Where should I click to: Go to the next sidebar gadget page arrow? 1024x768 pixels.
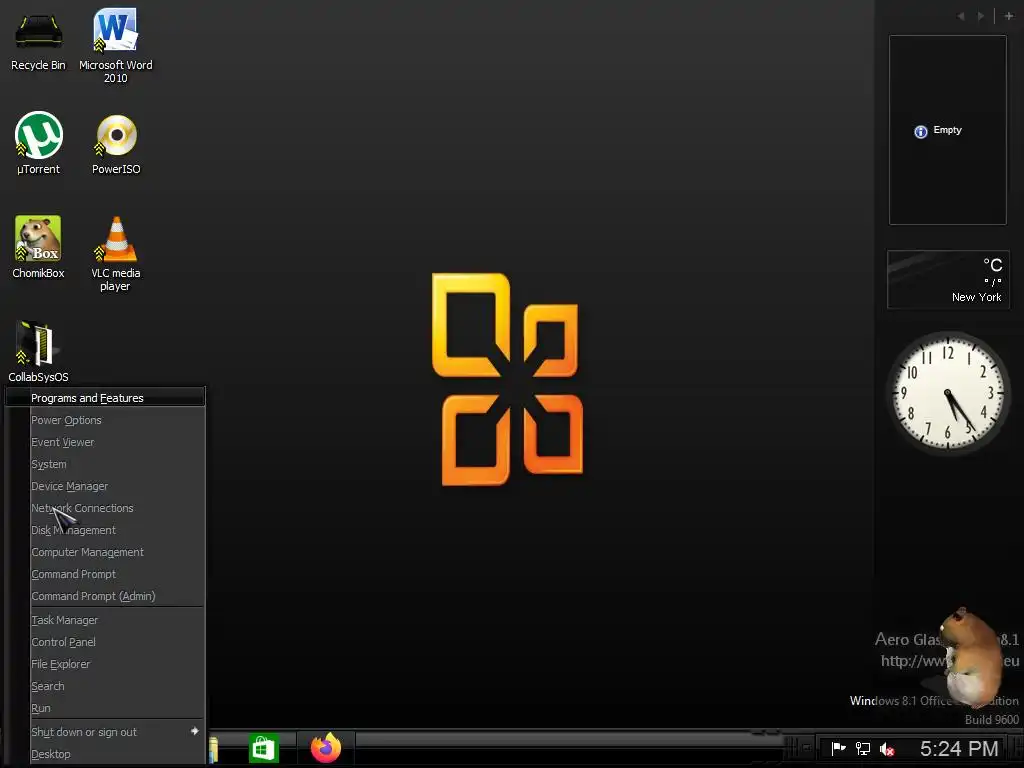tap(981, 16)
